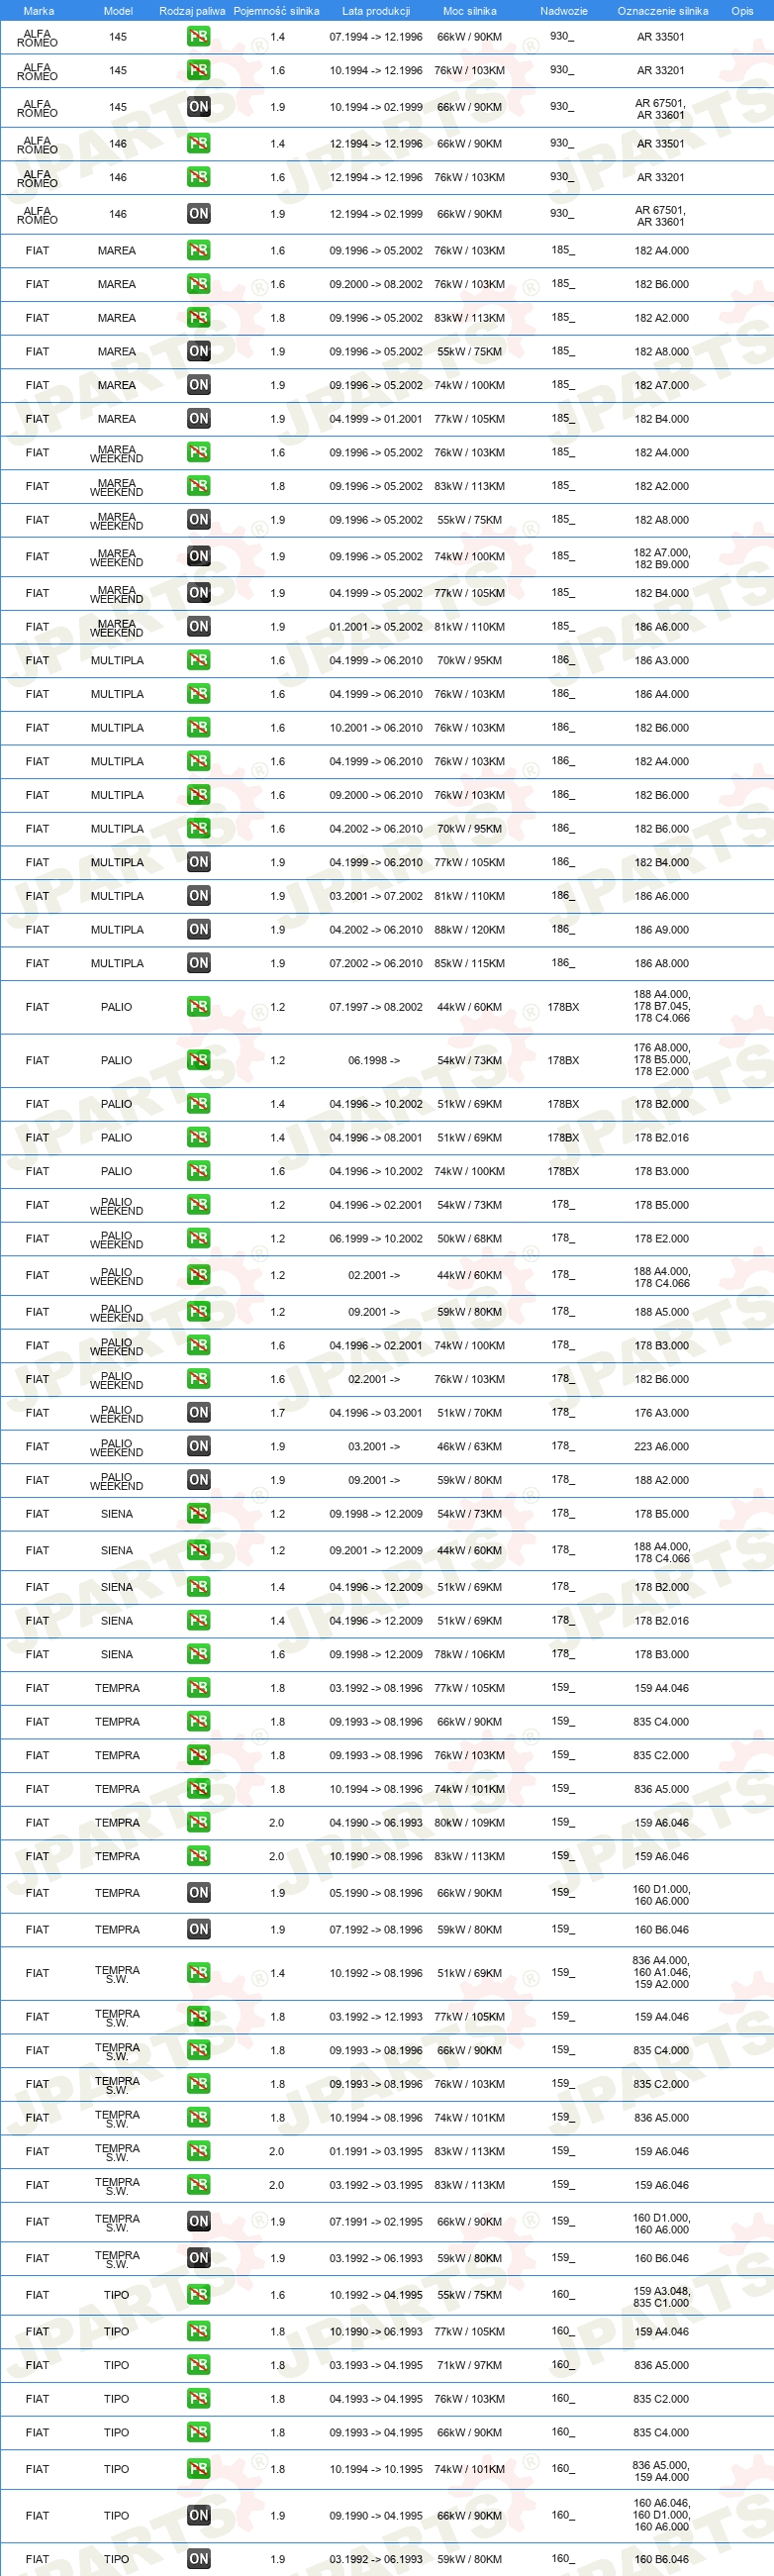774x2576 pixels.
Task: Click petrol icon in Fiat Palio 06.1998 row
Action: 198,1061
